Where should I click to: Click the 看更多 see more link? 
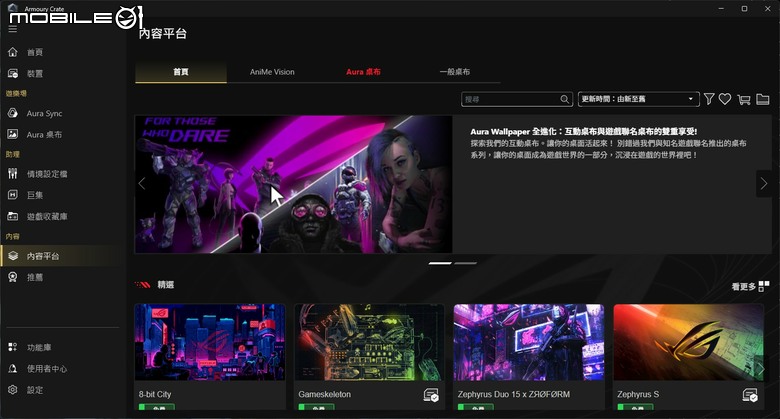(x=744, y=286)
